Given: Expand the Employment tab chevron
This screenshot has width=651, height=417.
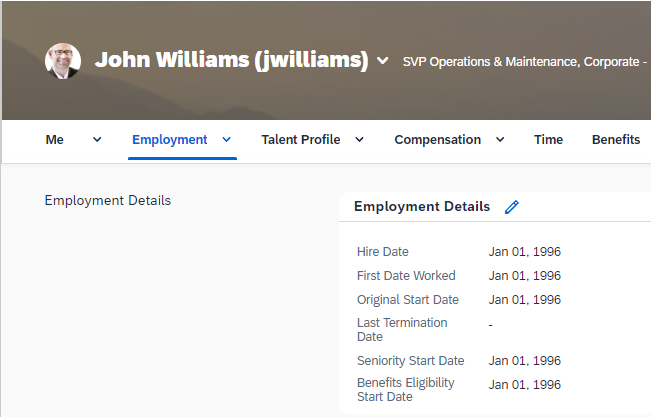Looking at the screenshot, I should tap(226, 140).
